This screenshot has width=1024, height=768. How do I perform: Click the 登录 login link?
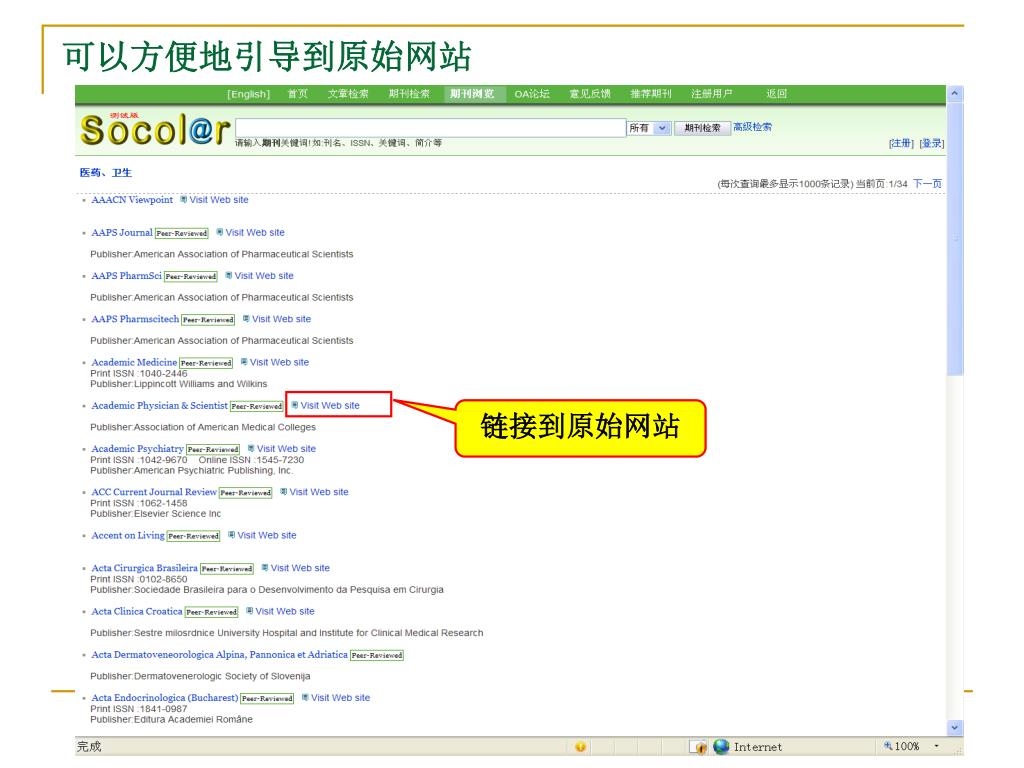coord(932,143)
